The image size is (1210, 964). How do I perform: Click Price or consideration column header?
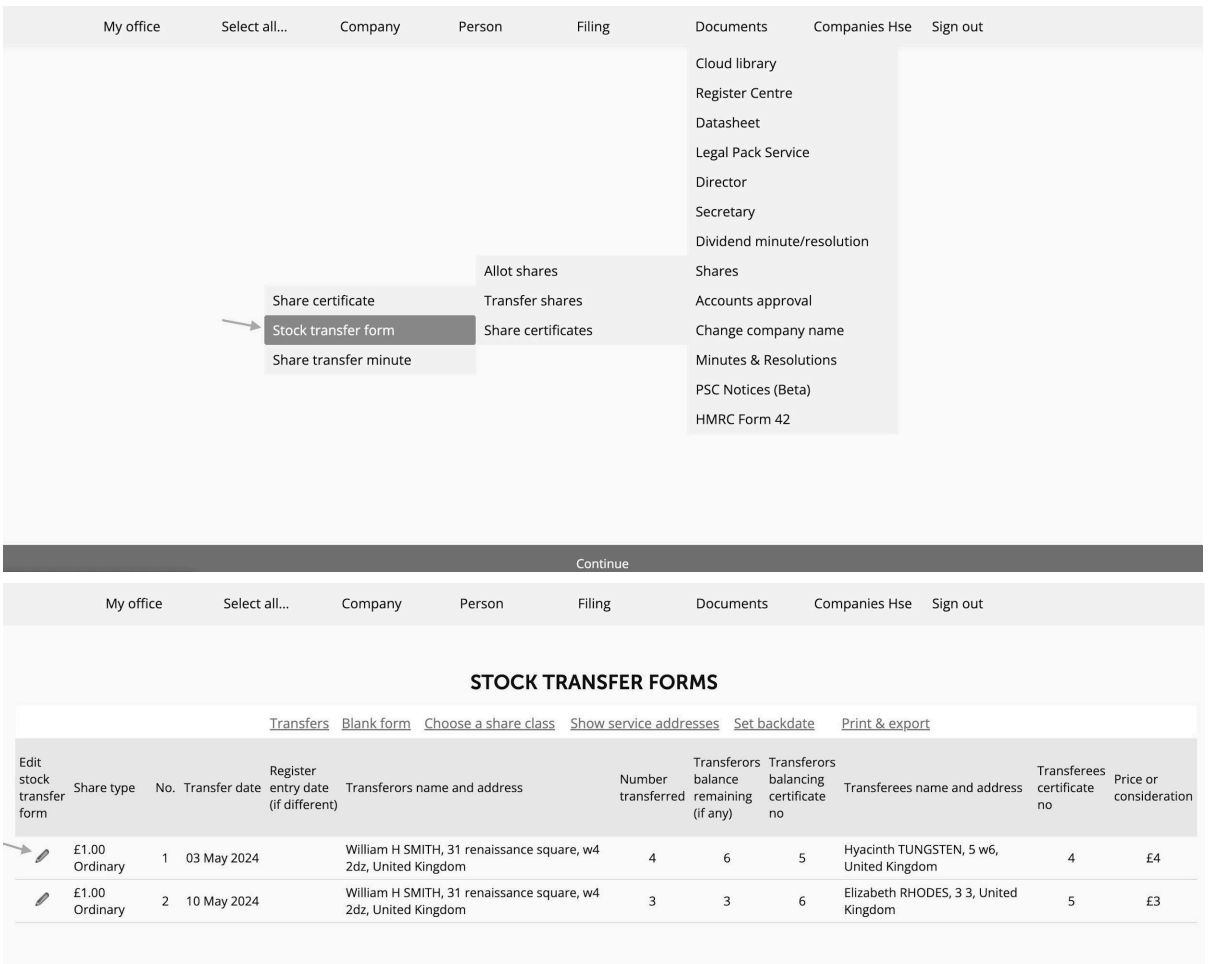[x=1153, y=788]
